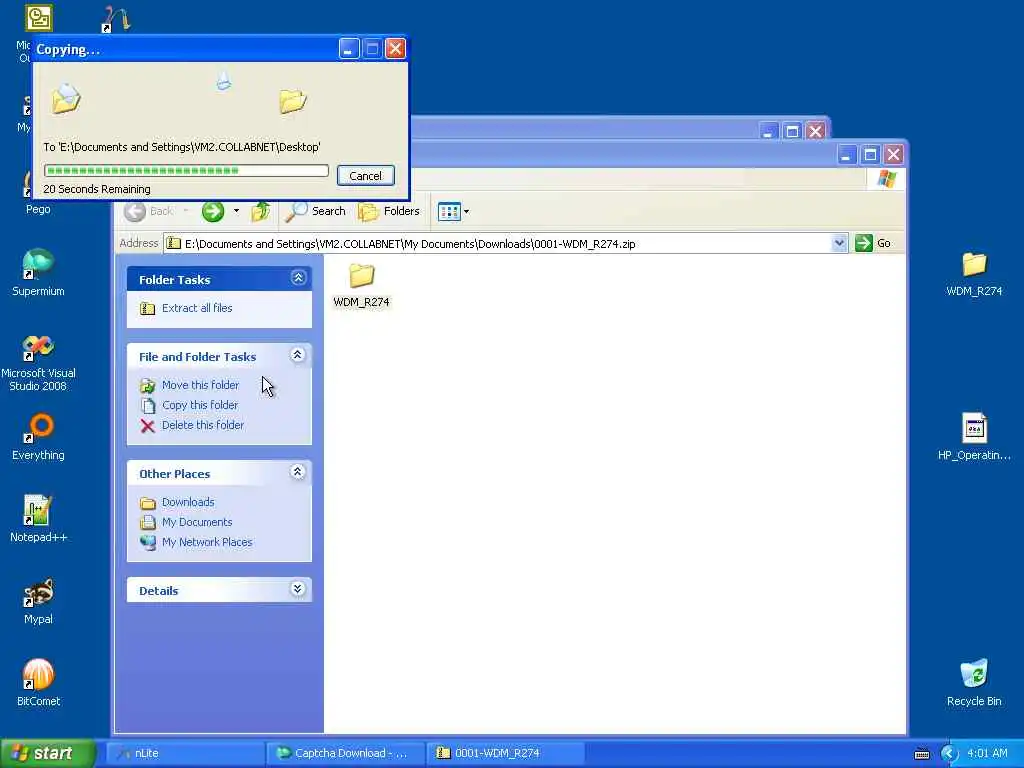Toggle the Folders pane button
Image resolution: width=1024 pixels, height=768 pixels.
click(389, 211)
